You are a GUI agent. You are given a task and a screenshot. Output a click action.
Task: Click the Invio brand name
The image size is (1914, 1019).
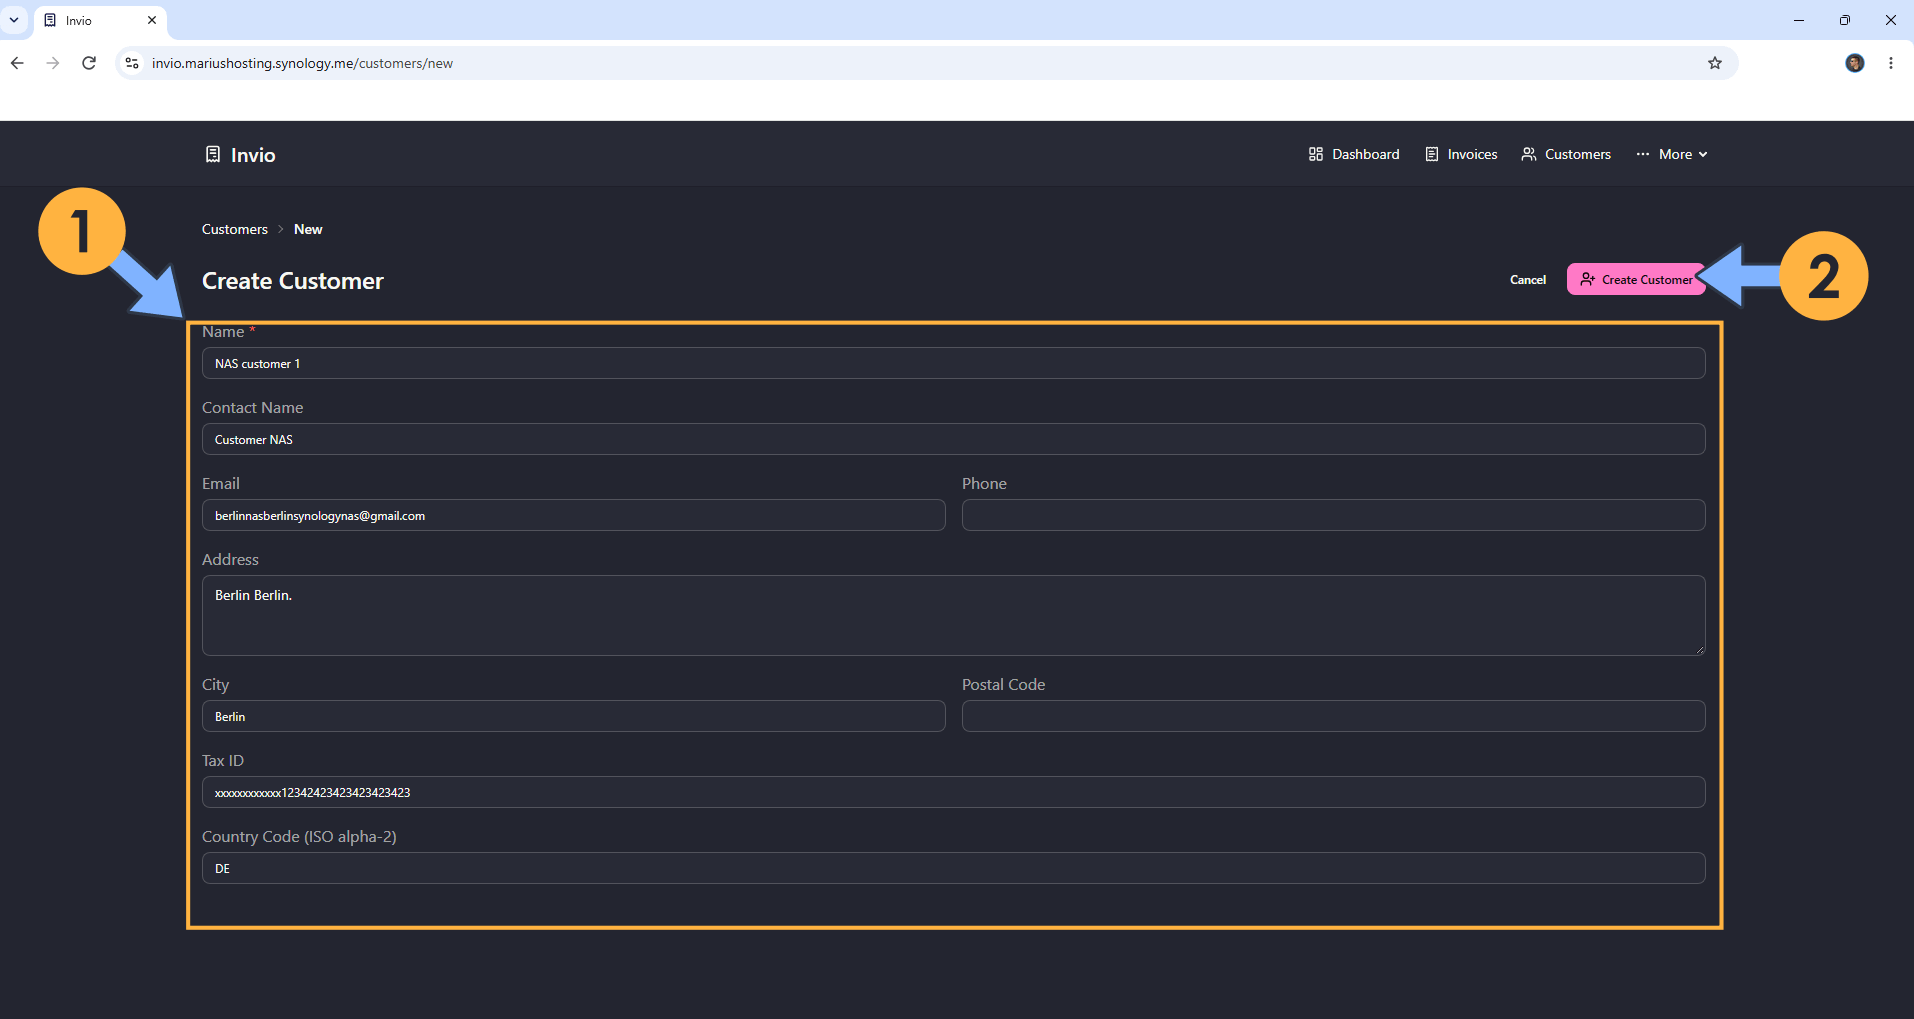point(253,155)
